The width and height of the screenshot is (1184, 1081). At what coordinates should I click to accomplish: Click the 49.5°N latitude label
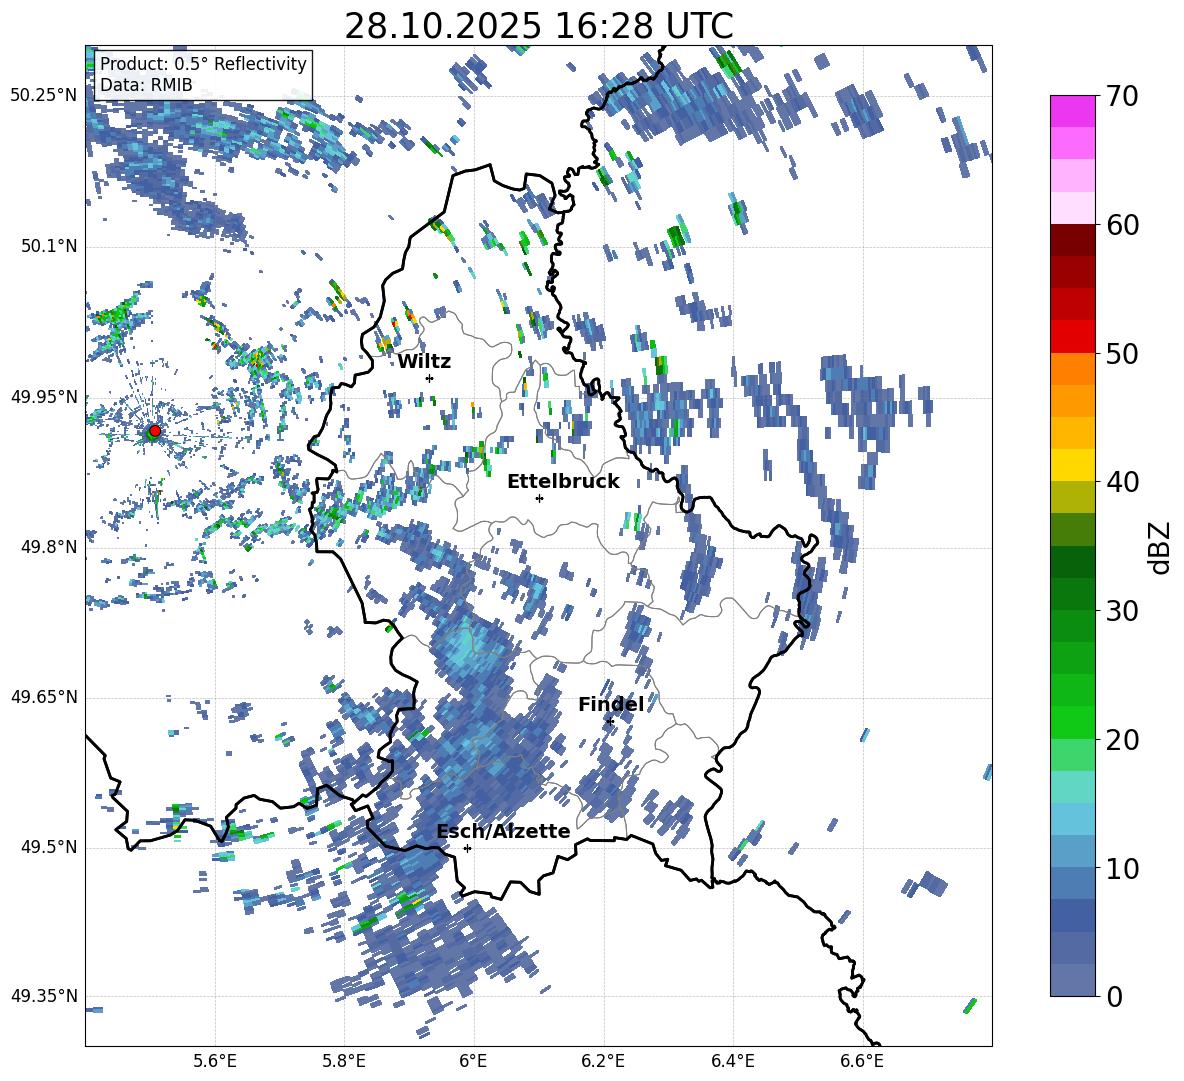click(x=48, y=847)
